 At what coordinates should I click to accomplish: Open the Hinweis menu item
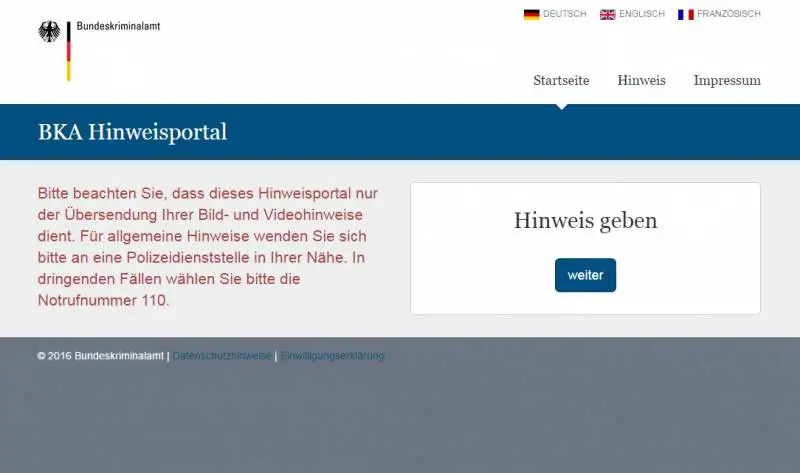(x=641, y=81)
